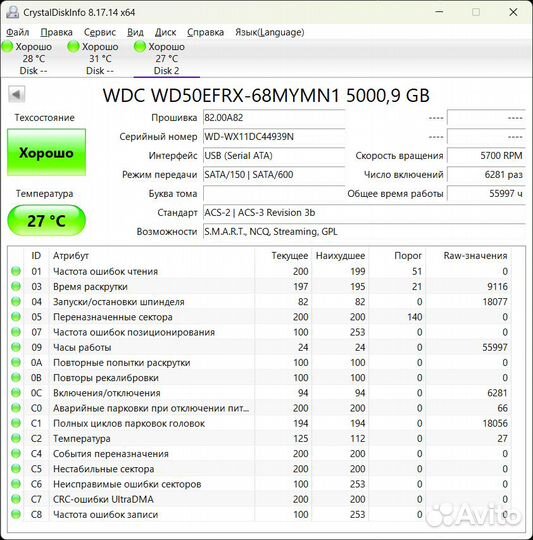Switch to the first disk tab at 28 °C
The width and height of the screenshot is (533, 540).
click(x=33, y=59)
